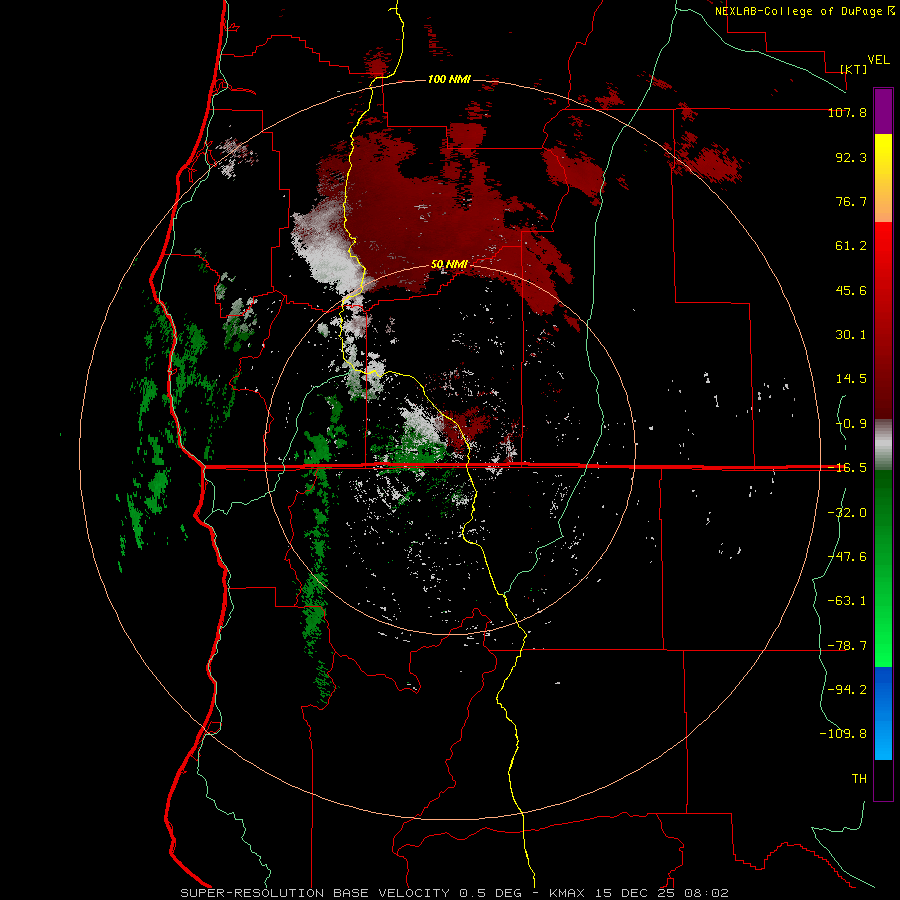Click the 30.1 scale value
Image resolution: width=900 pixels, height=900 pixels.
point(851,335)
